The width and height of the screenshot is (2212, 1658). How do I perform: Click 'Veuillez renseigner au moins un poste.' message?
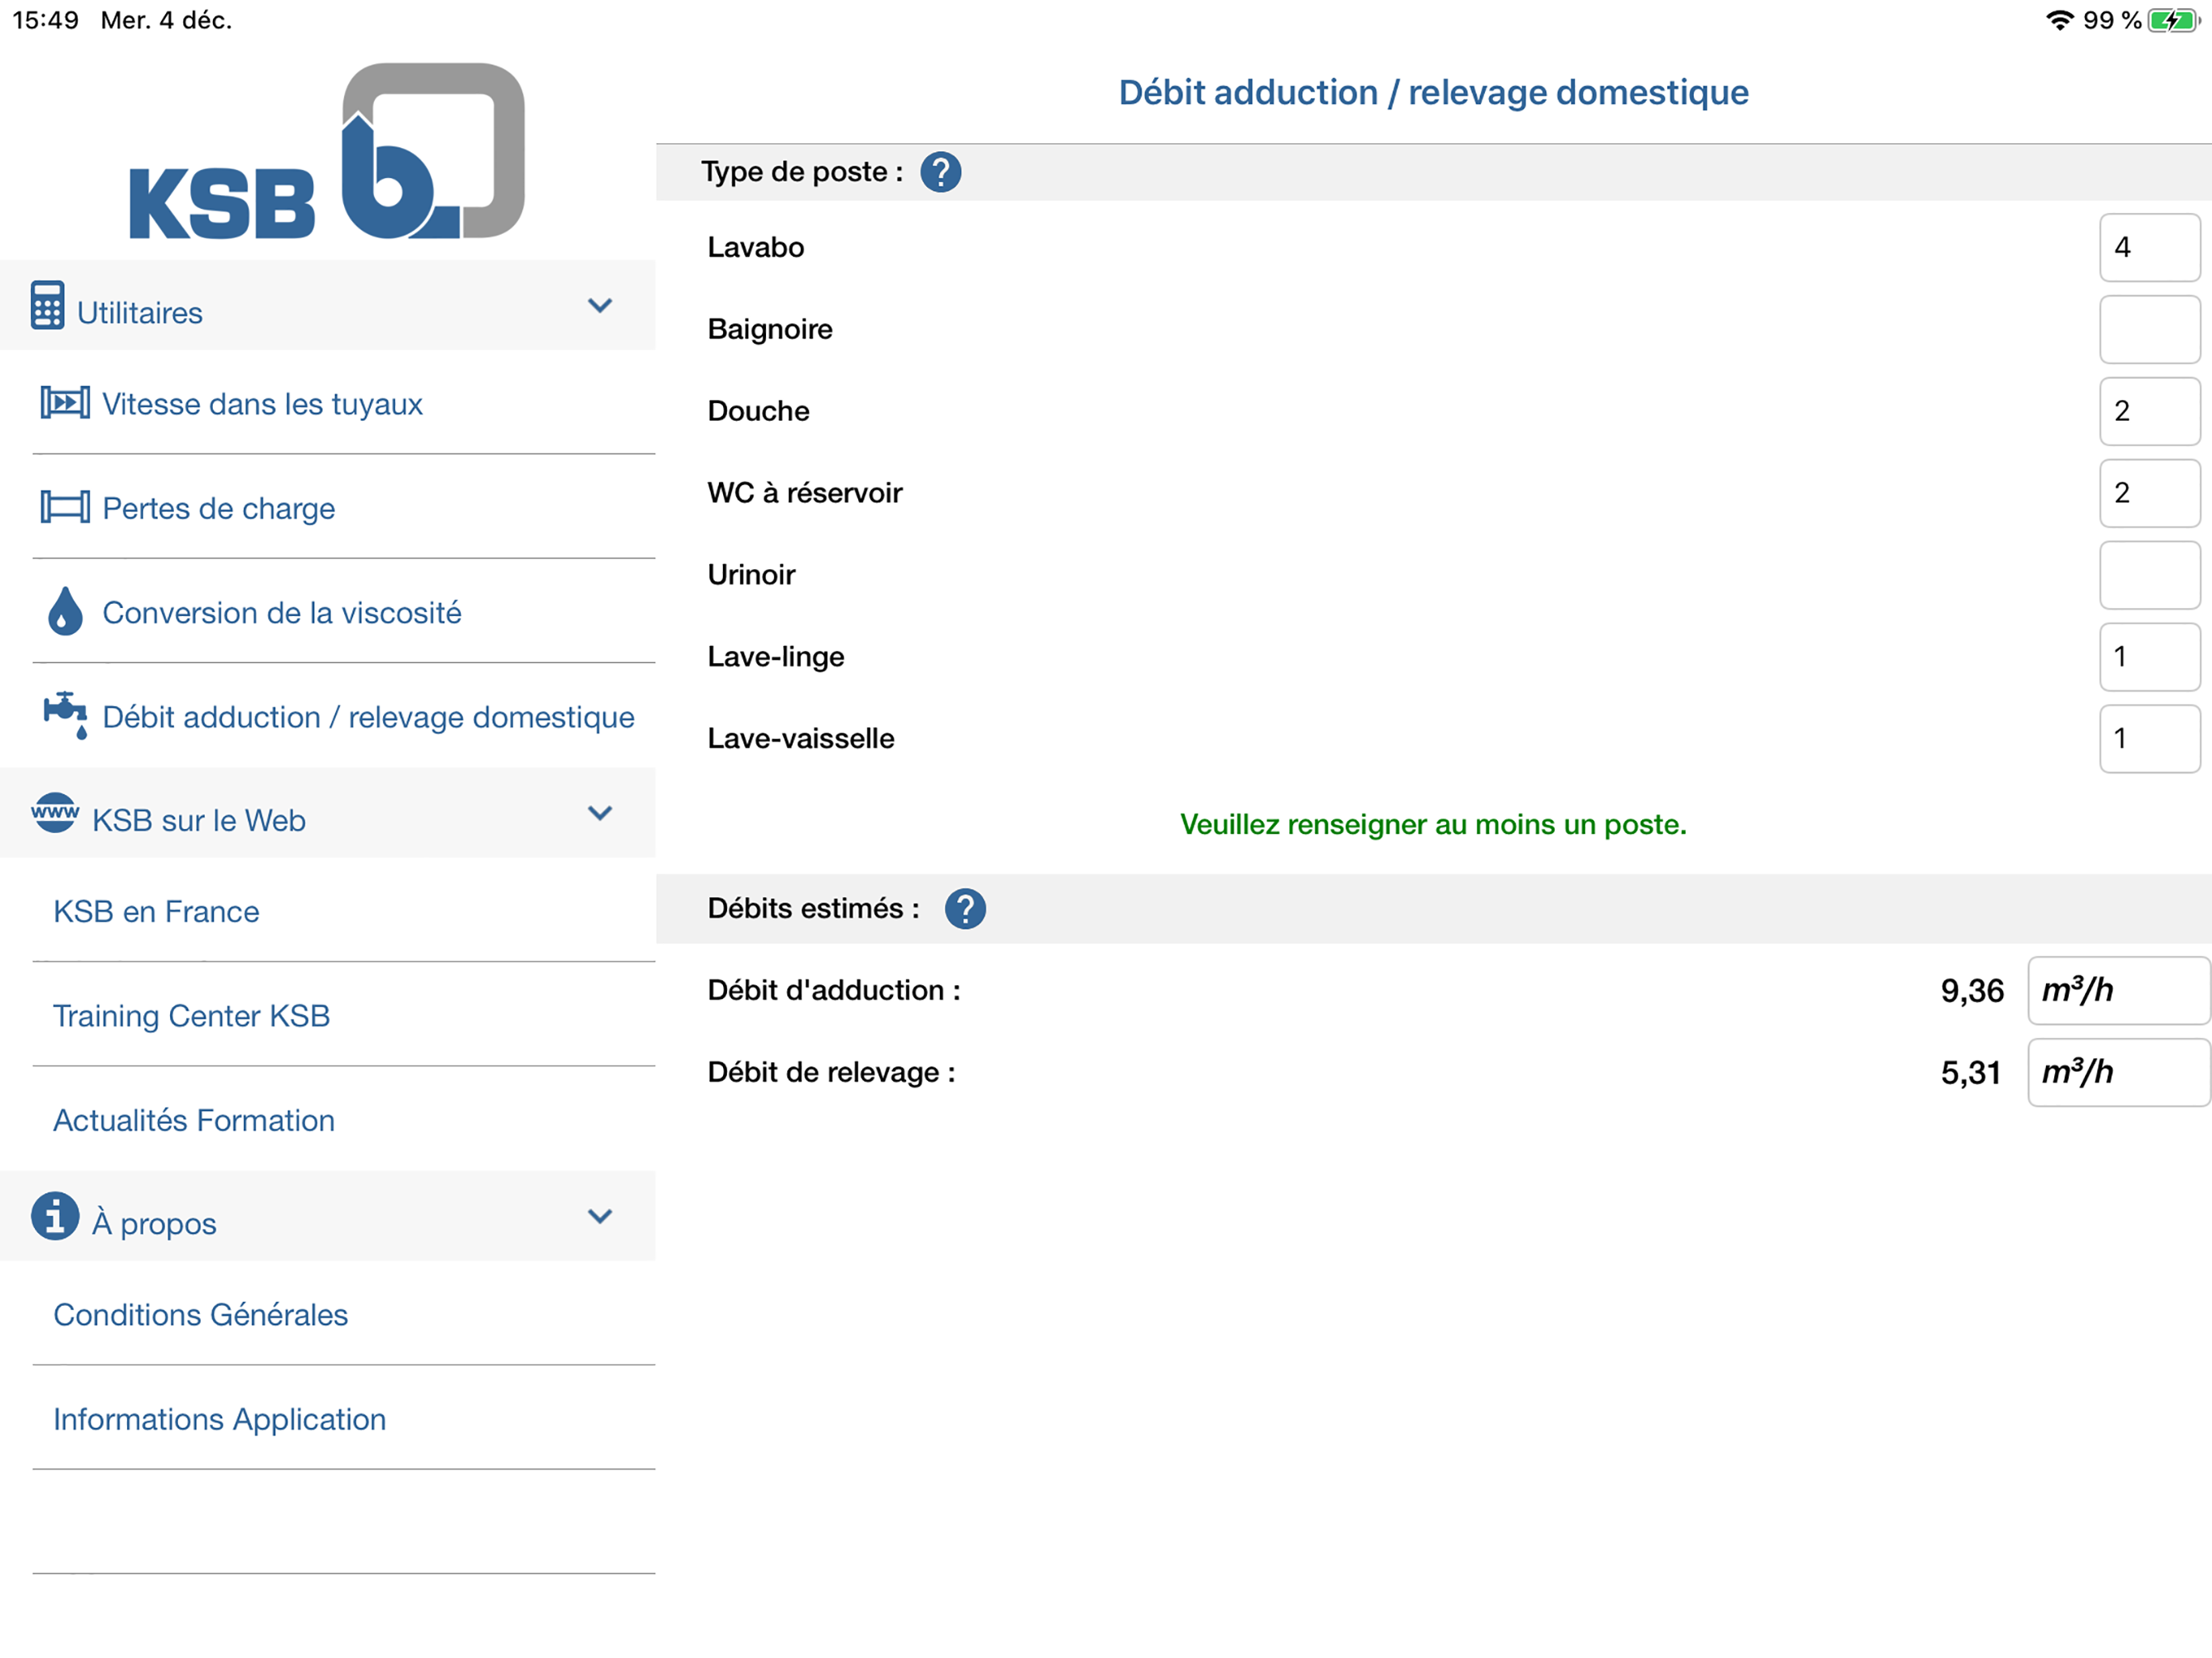pyautogui.click(x=1433, y=825)
